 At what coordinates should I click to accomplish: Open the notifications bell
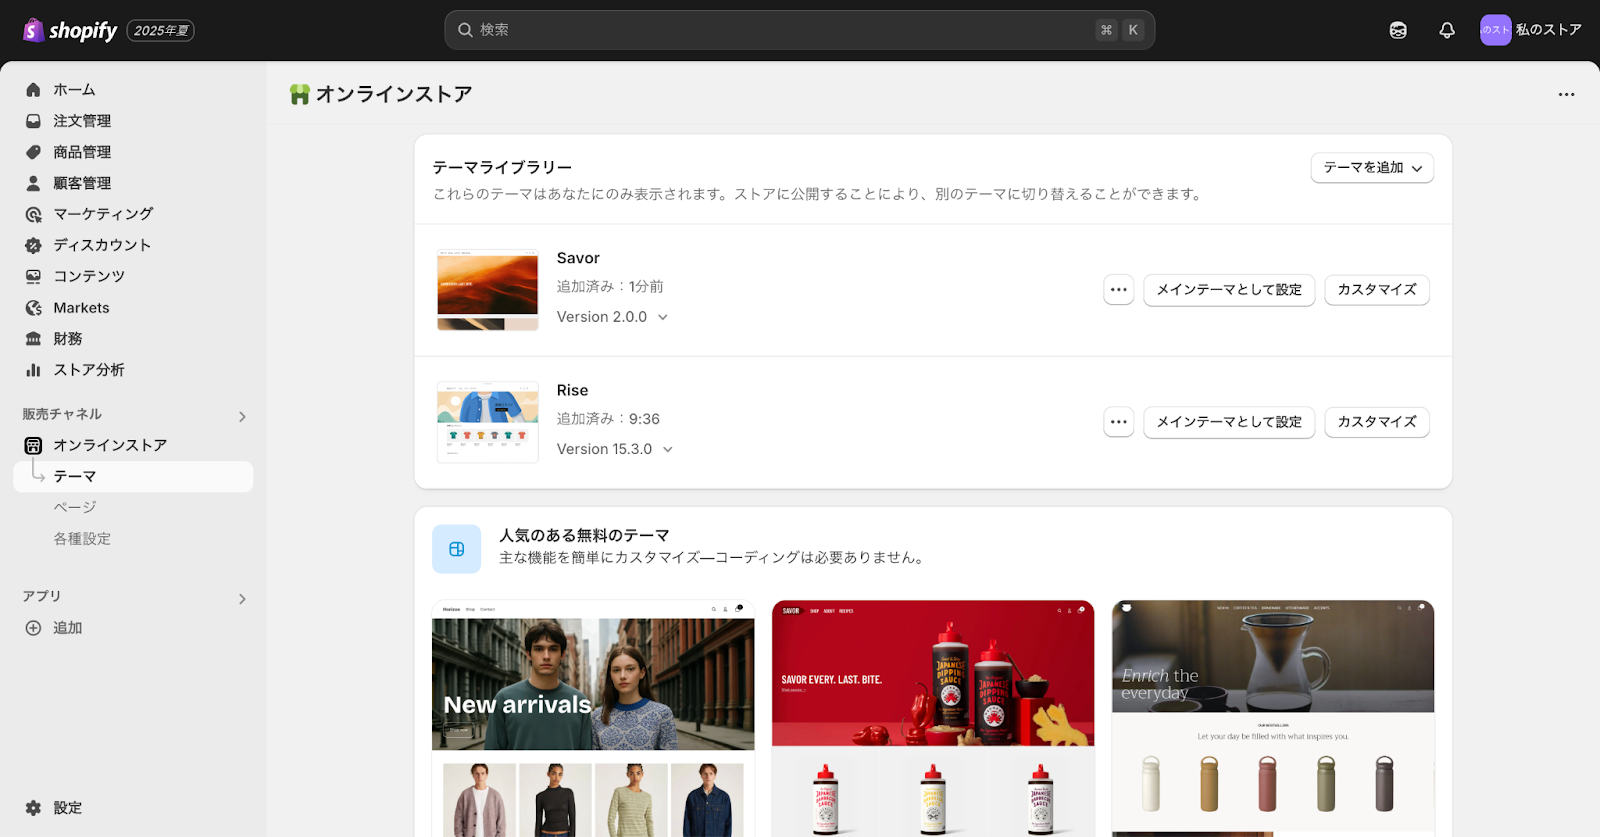click(1447, 30)
